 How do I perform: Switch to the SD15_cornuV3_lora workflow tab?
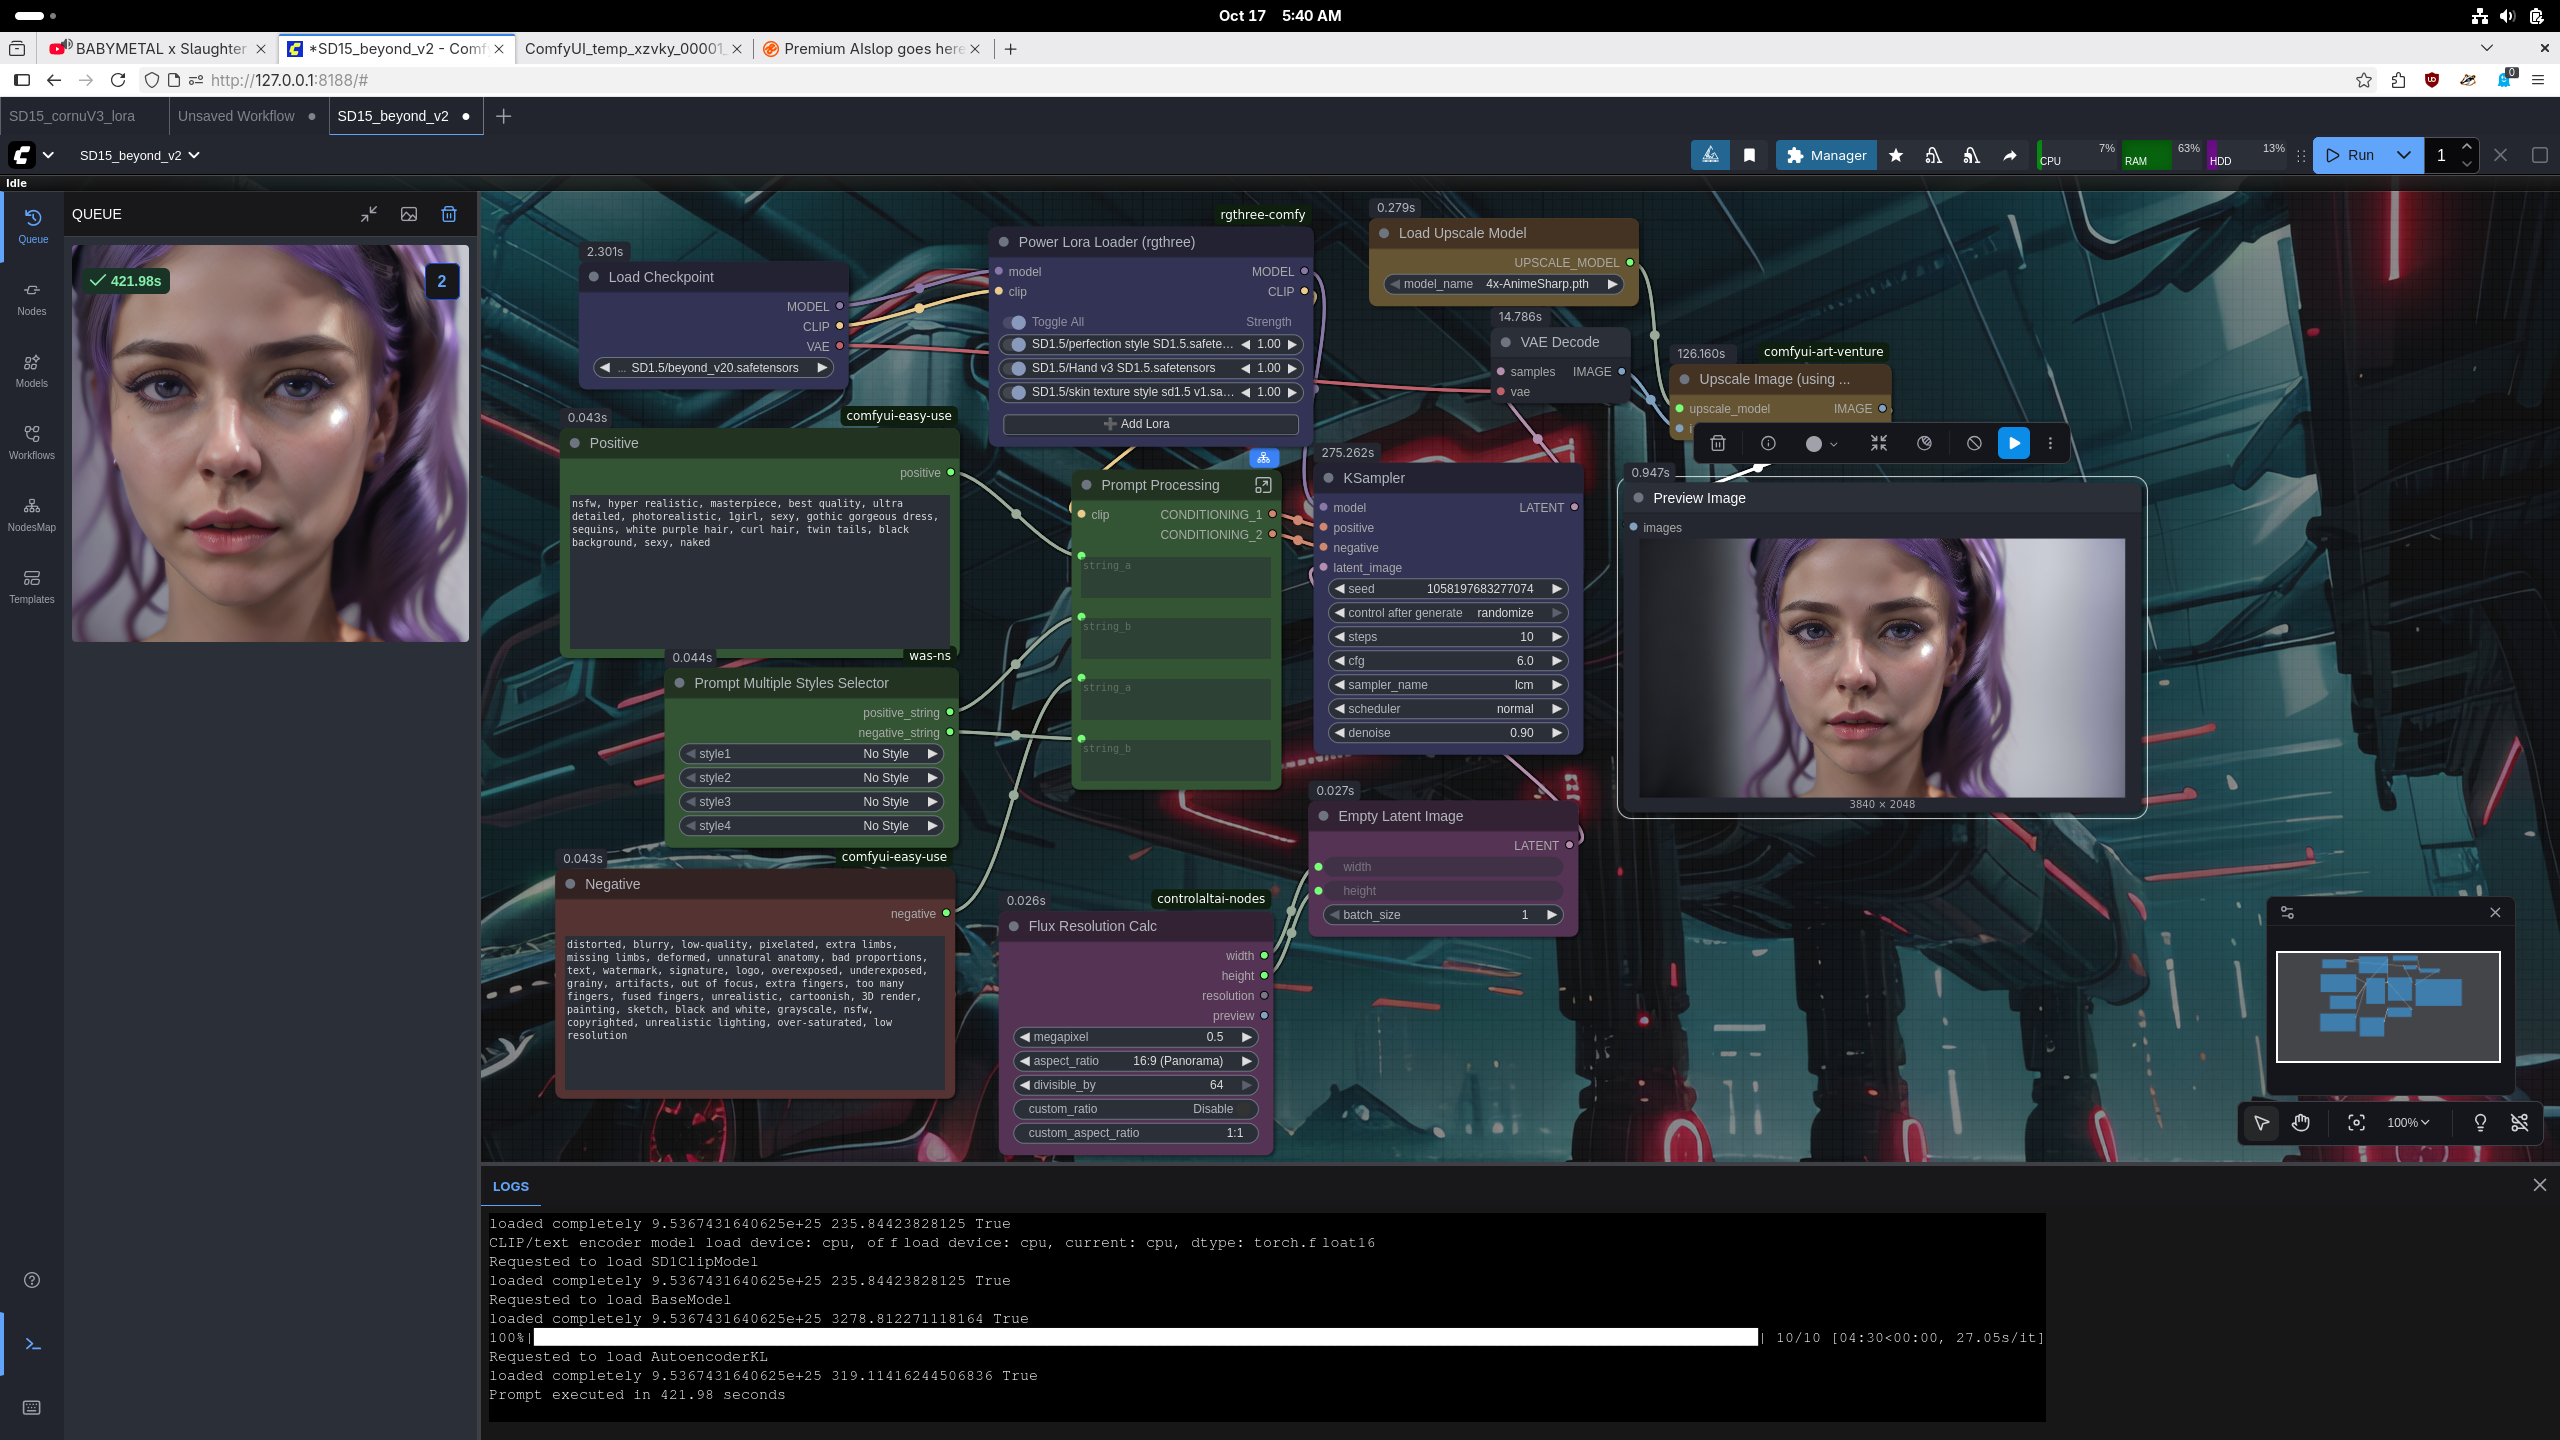[72, 116]
